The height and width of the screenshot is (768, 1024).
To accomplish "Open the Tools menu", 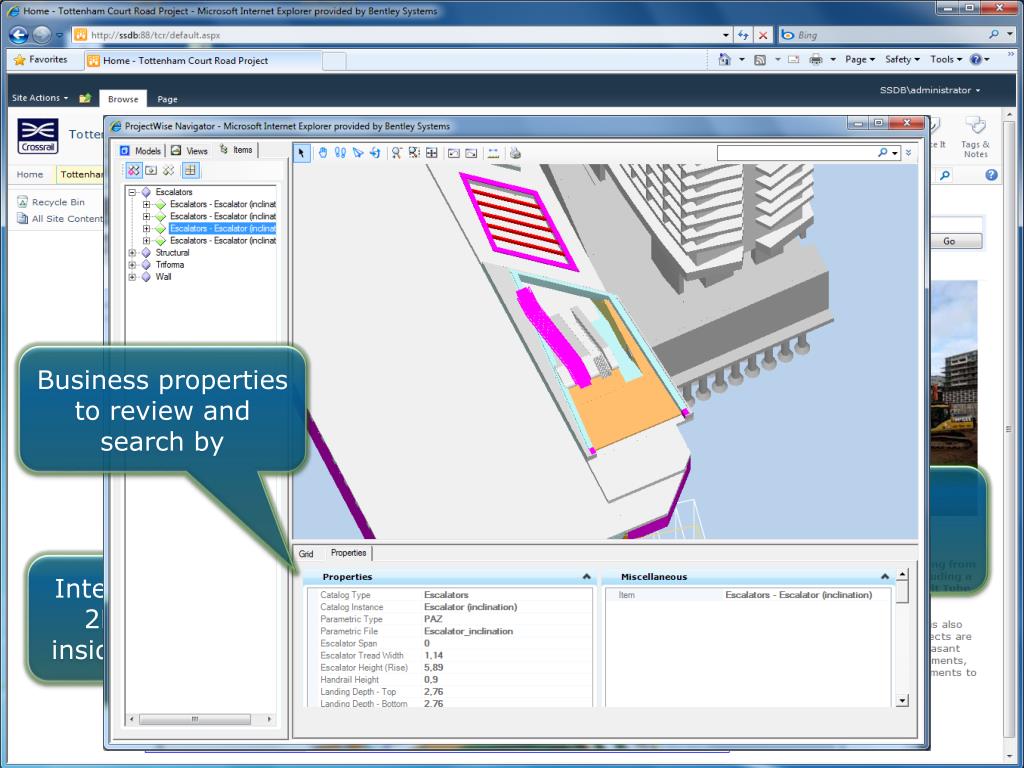I will click(946, 59).
